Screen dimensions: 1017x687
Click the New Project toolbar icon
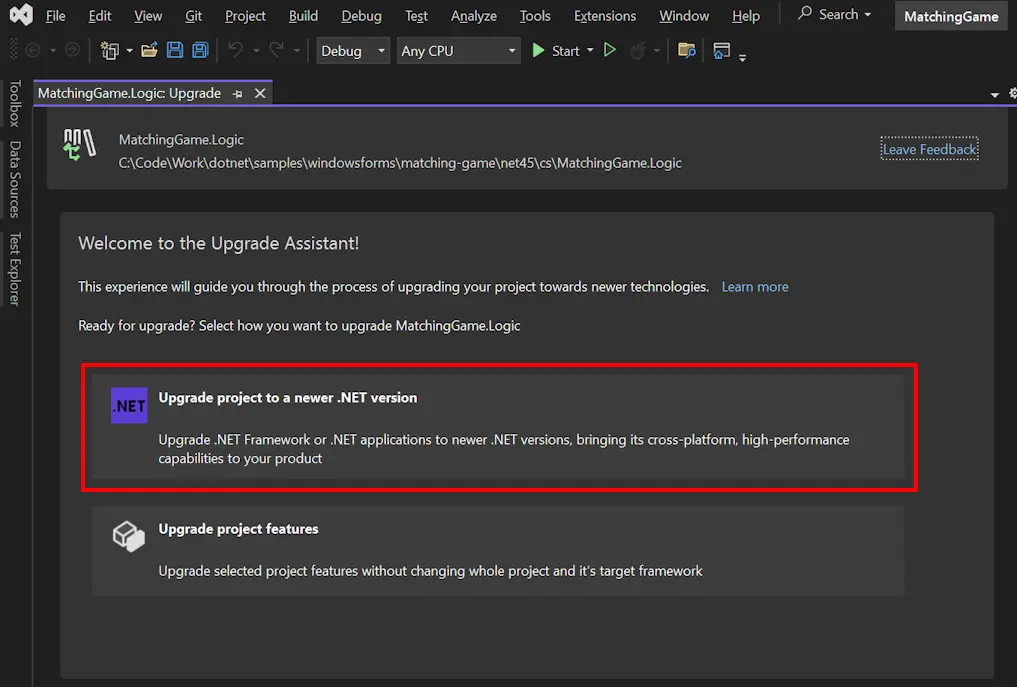[109, 51]
